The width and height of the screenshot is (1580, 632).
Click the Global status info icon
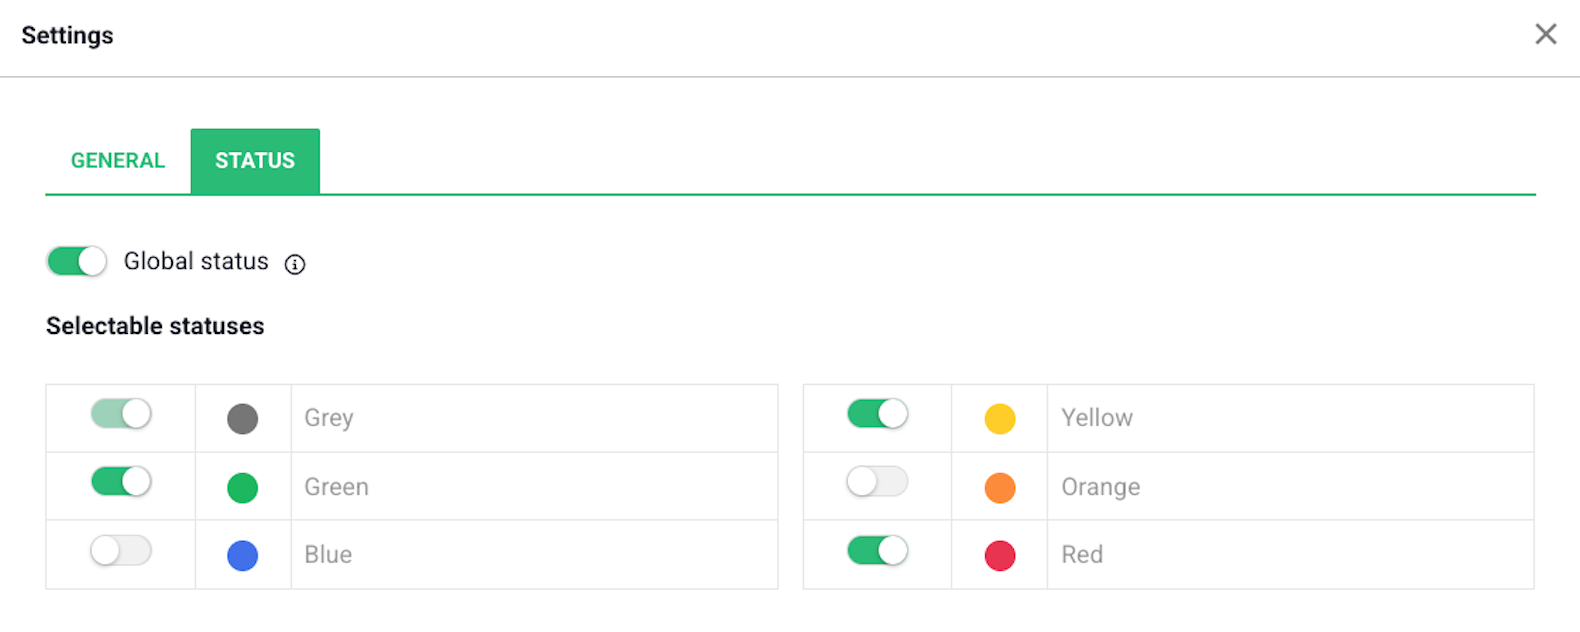[x=295, y=264]
